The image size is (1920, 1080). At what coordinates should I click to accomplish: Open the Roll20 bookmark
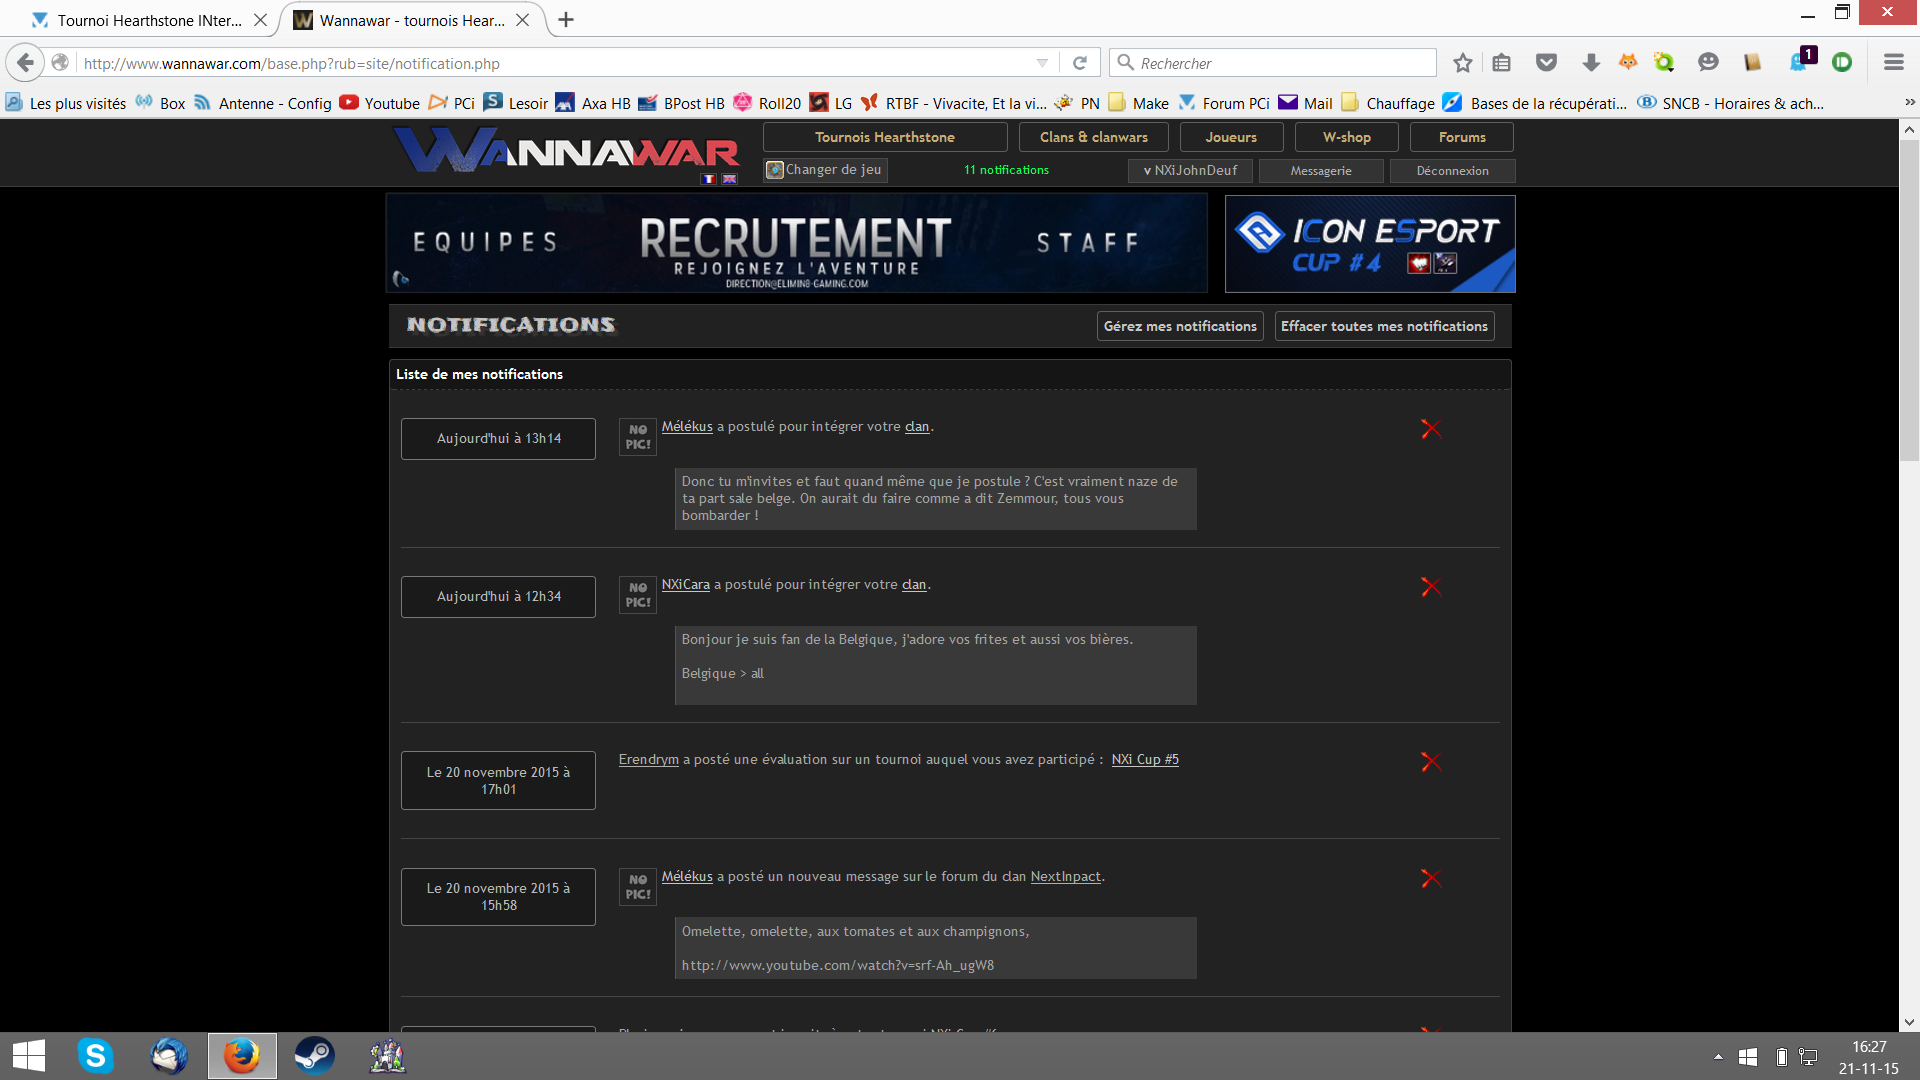(767, 103)
